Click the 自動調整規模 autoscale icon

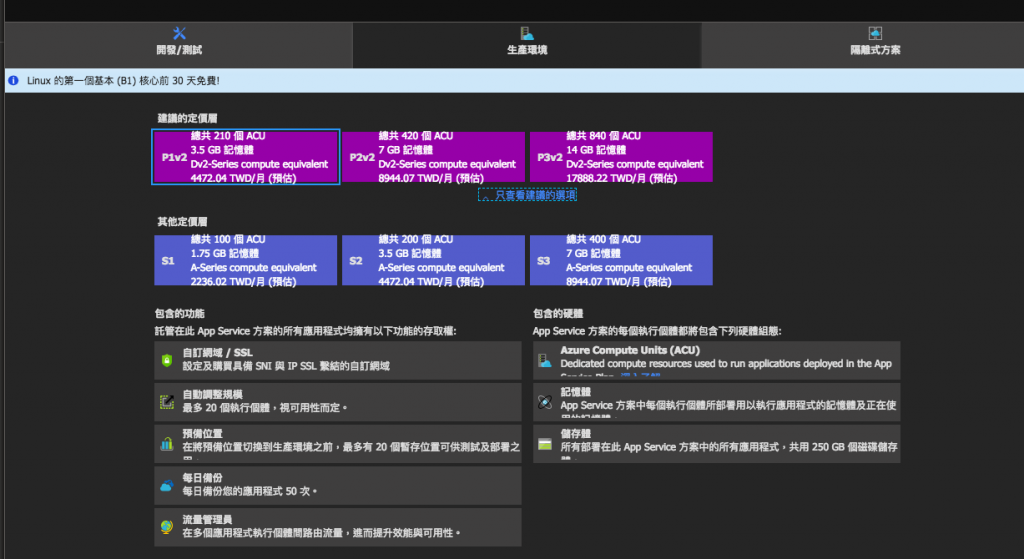click(167, 402)
